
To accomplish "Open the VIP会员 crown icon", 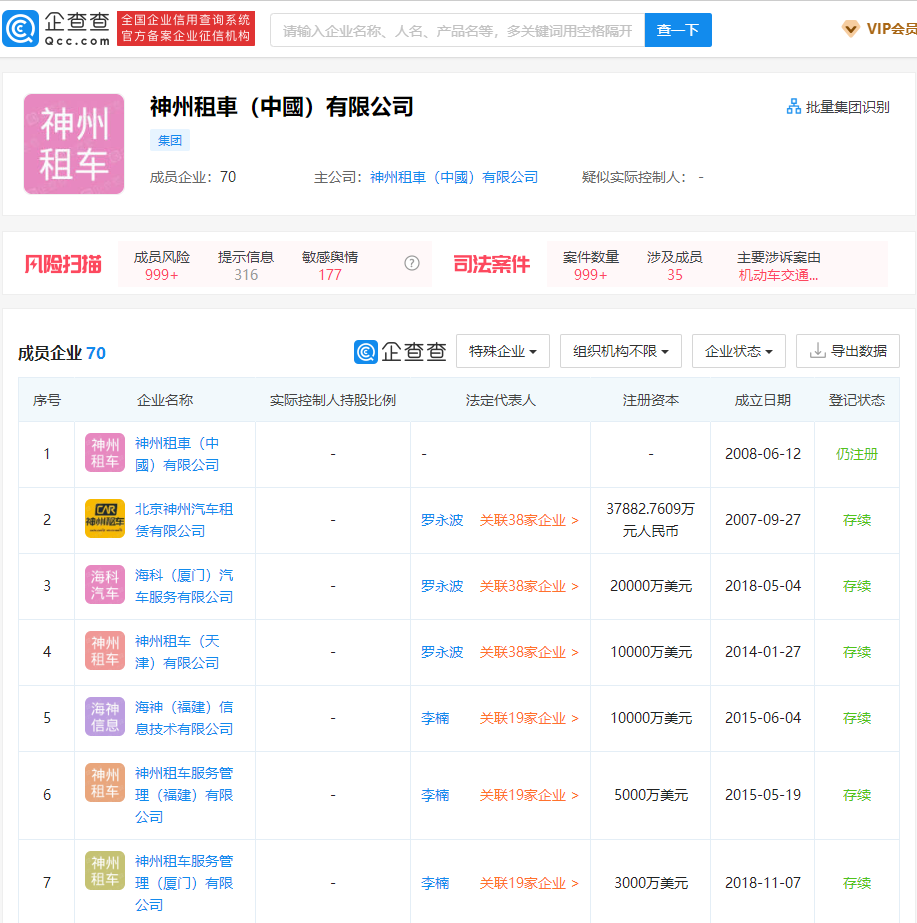I will pyautogui.click(x=850, y=28).
